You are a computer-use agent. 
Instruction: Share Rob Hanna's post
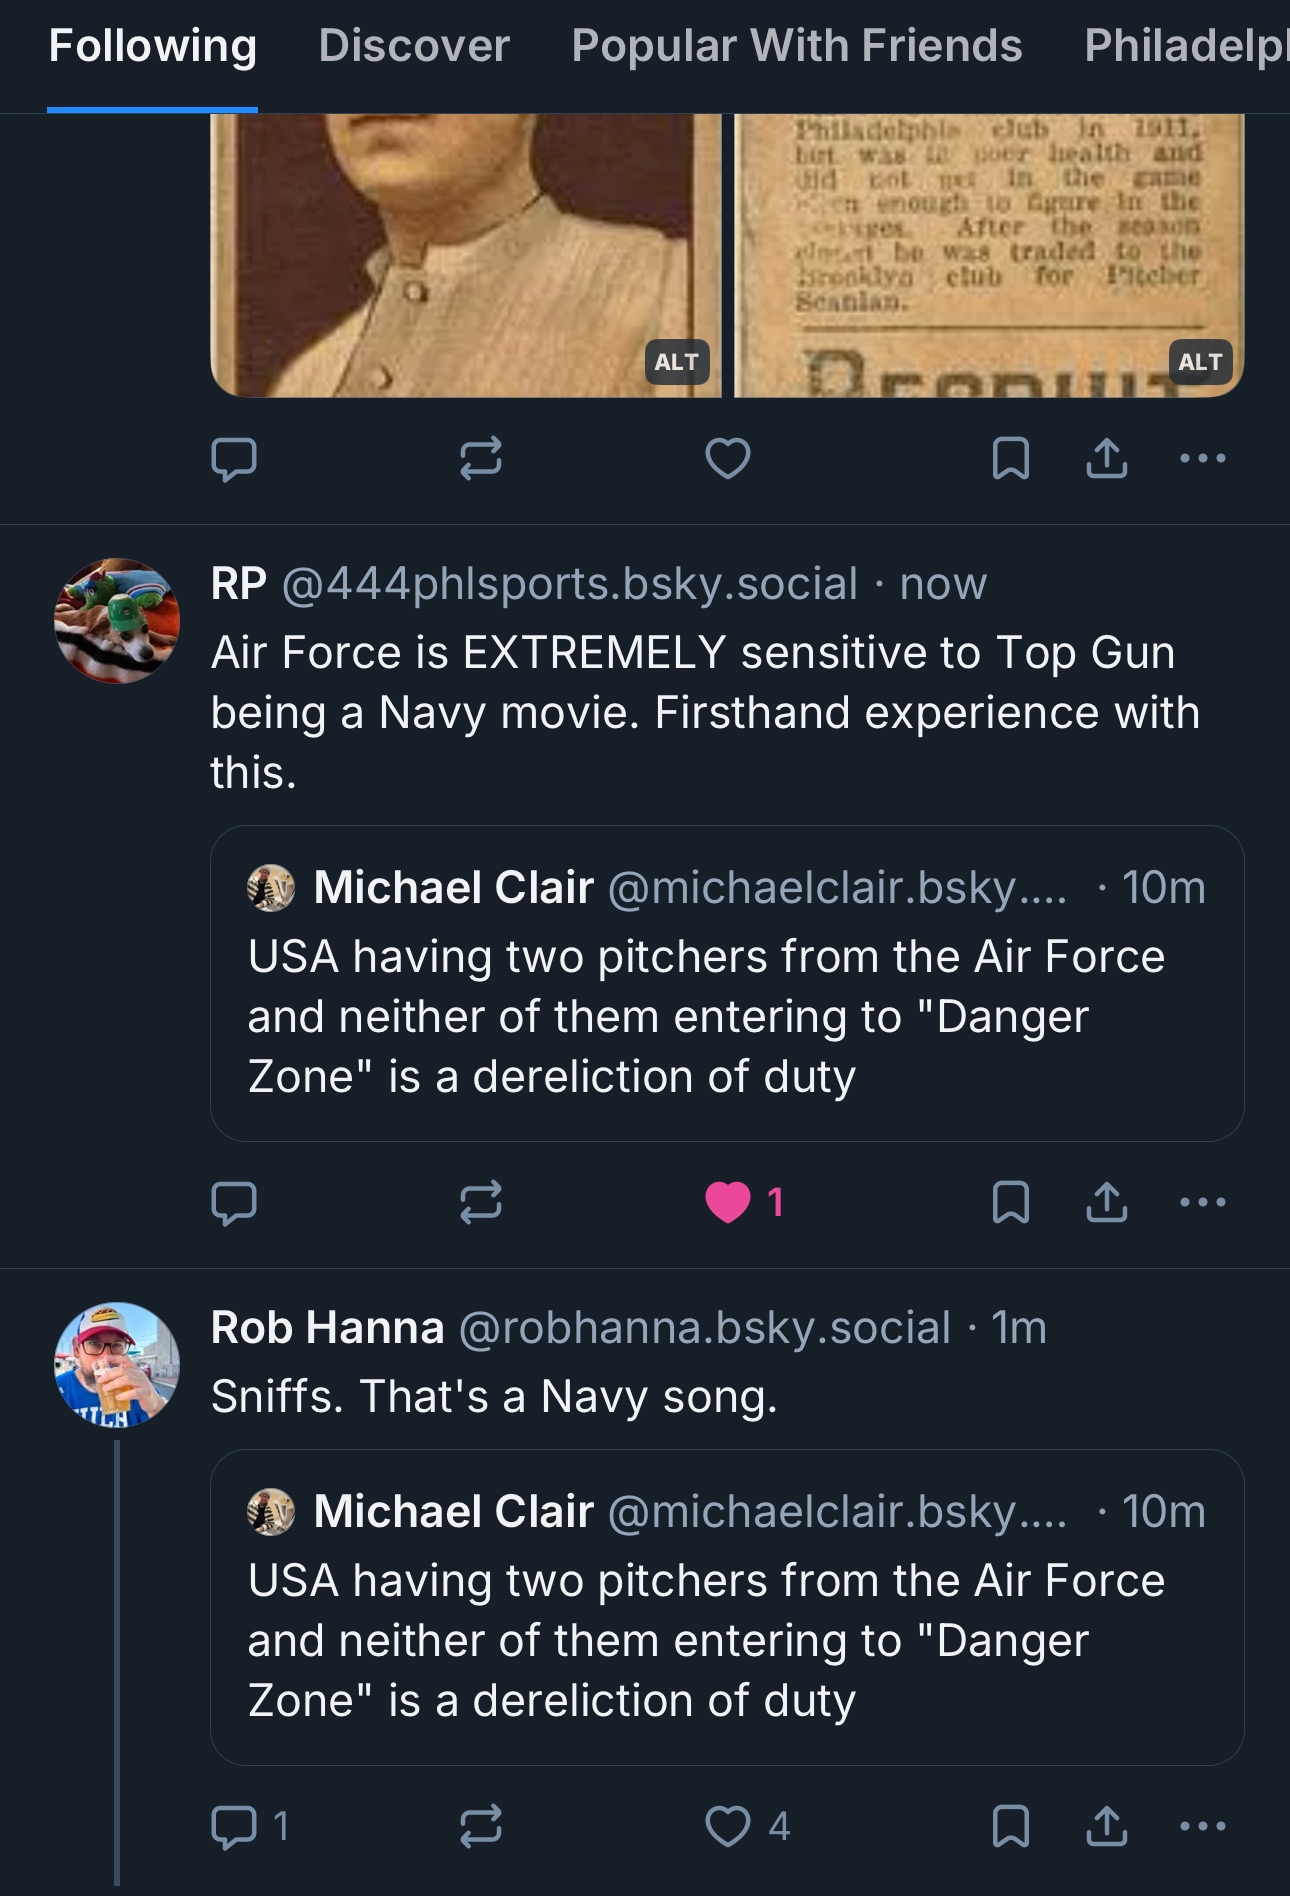tap(1106, 1826)
